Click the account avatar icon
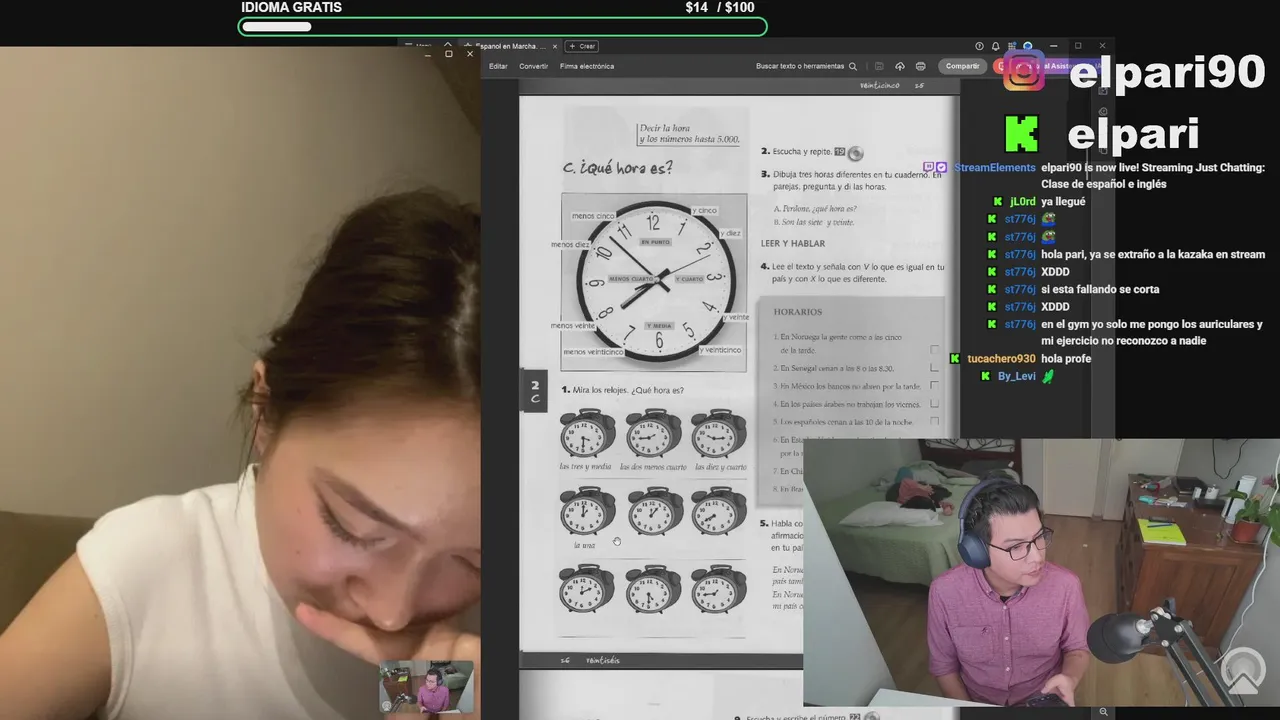Image resolution: width=1280 pixels, height=720 pixels. click(x=1027, y=46)
